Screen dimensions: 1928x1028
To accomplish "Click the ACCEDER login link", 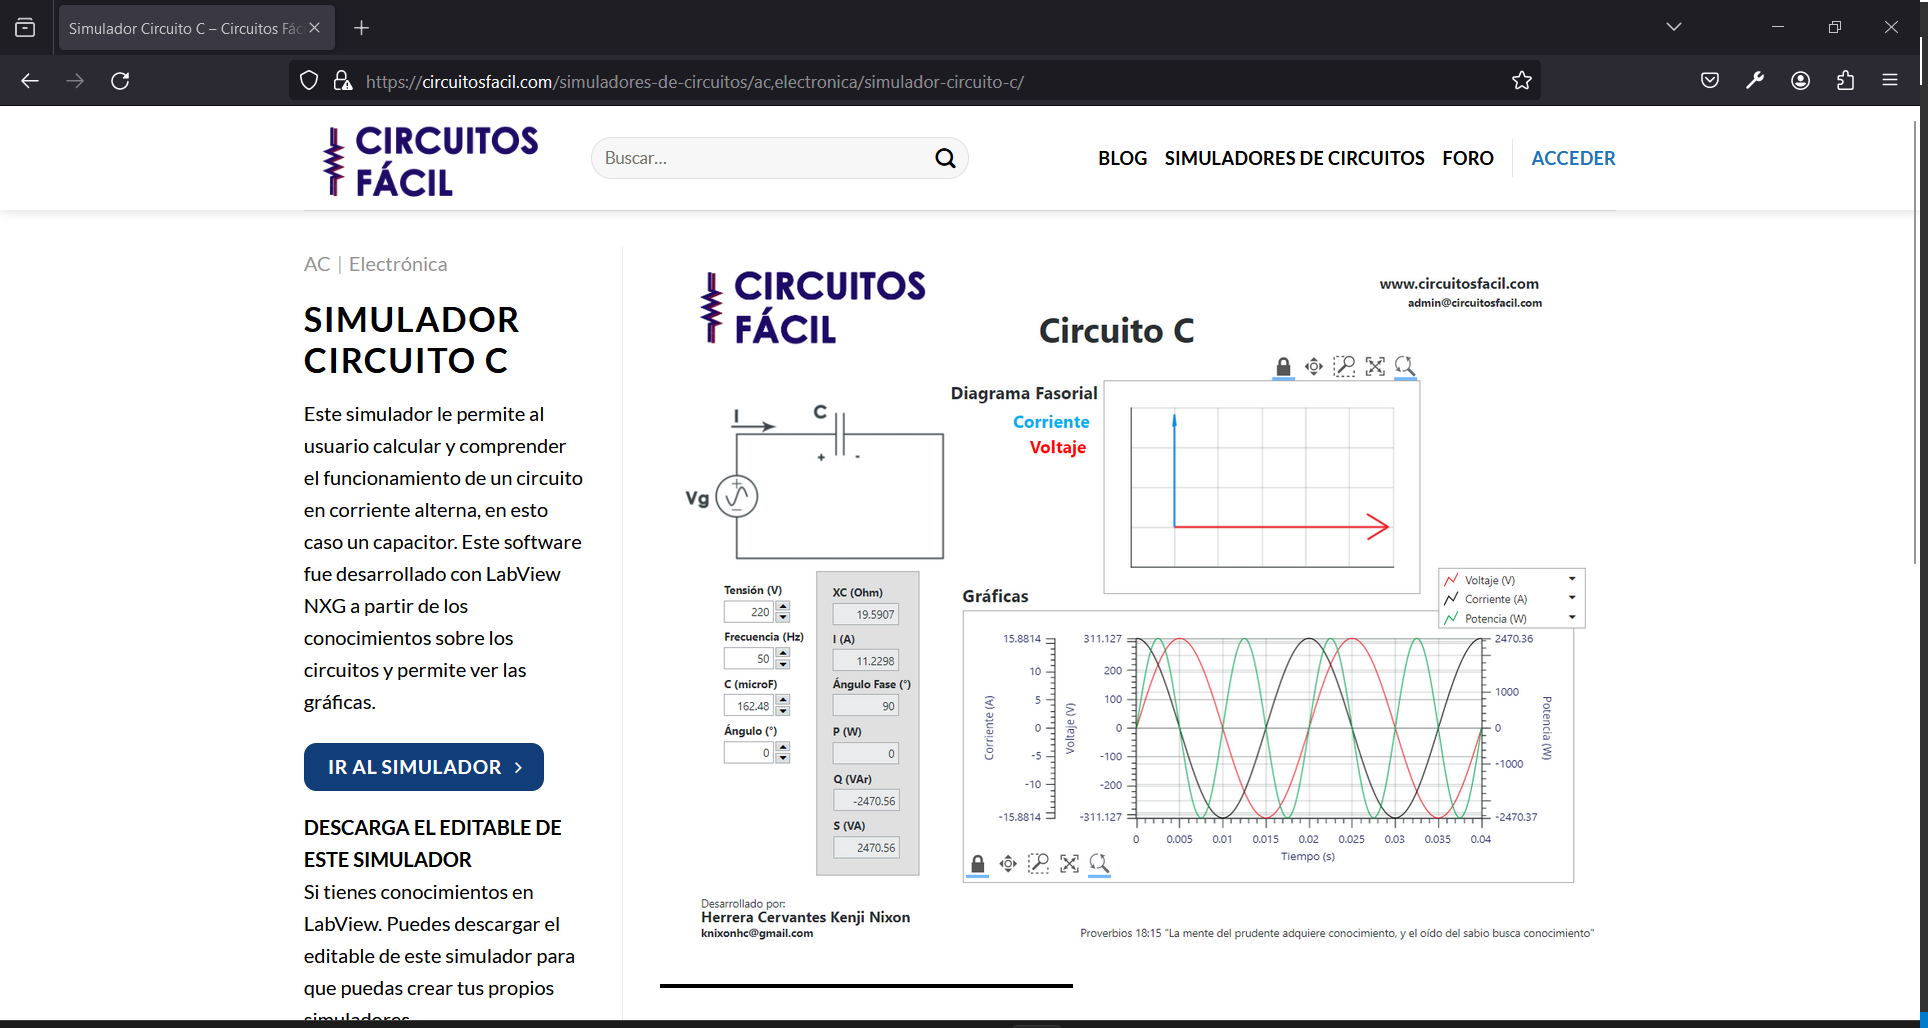I will tap(1573, 158).
